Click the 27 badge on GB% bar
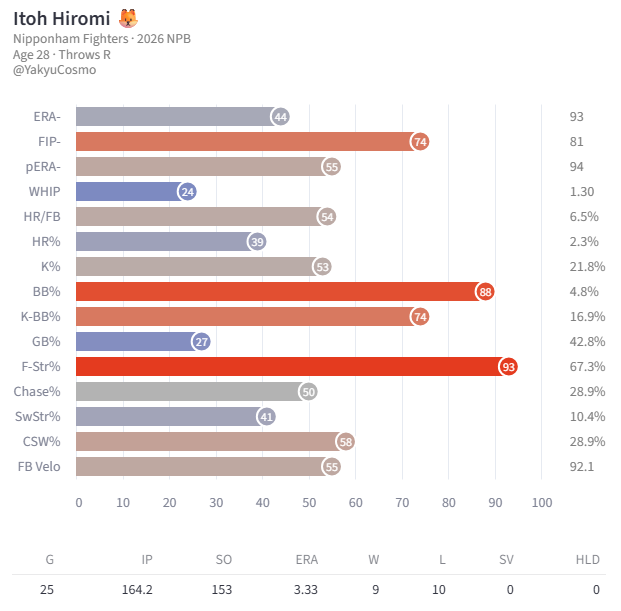Image resolution: width=621 pixels, height=611 pixels. click(x=201, y=342)
